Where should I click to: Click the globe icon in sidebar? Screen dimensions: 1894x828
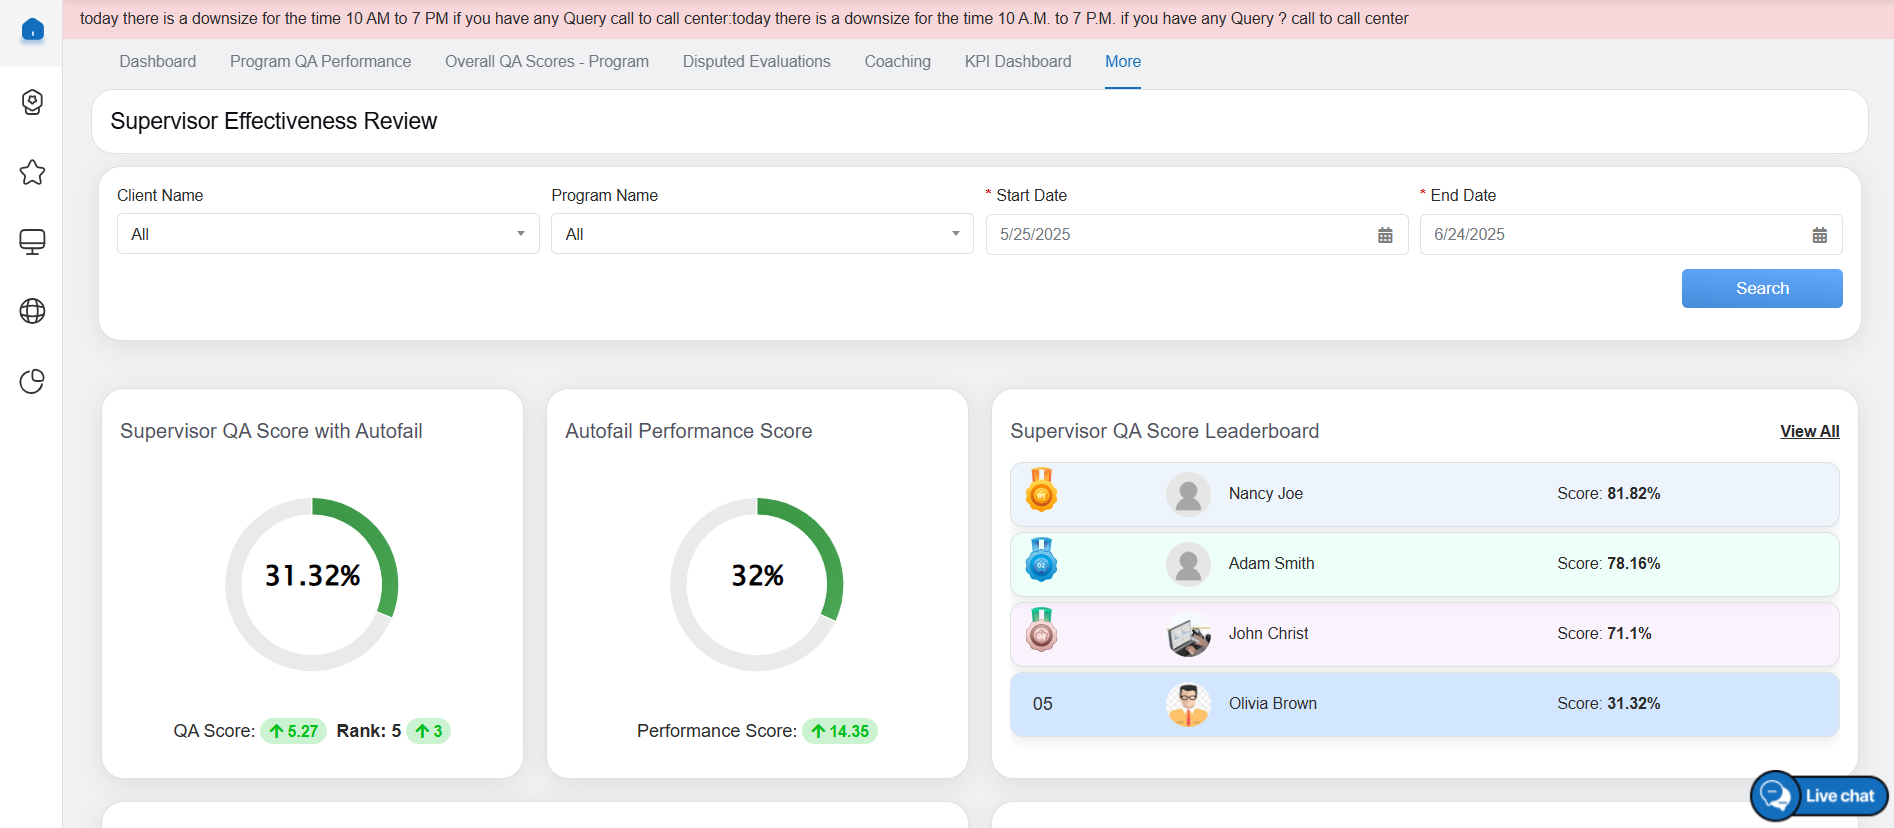(32, 311)
